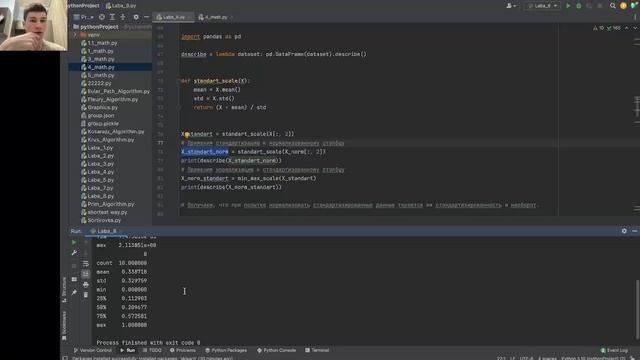Hide the Run panel with minus icon
Viewport: 640px width, 360px height.
634,231
